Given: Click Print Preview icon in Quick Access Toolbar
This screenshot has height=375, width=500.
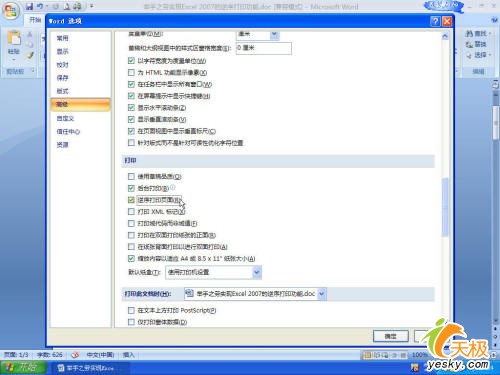Looking at the screenshot, I should pos(67,6).
